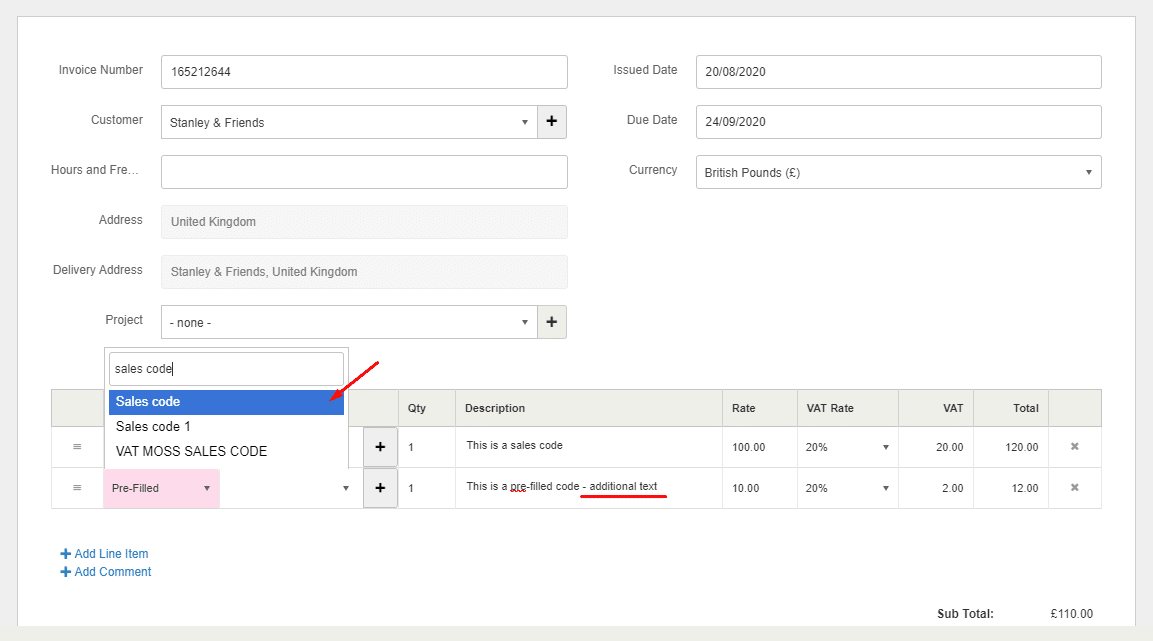Click the Invoice Number field
This screenshot has height=641, width=1153.
click(x=364, y=72)
